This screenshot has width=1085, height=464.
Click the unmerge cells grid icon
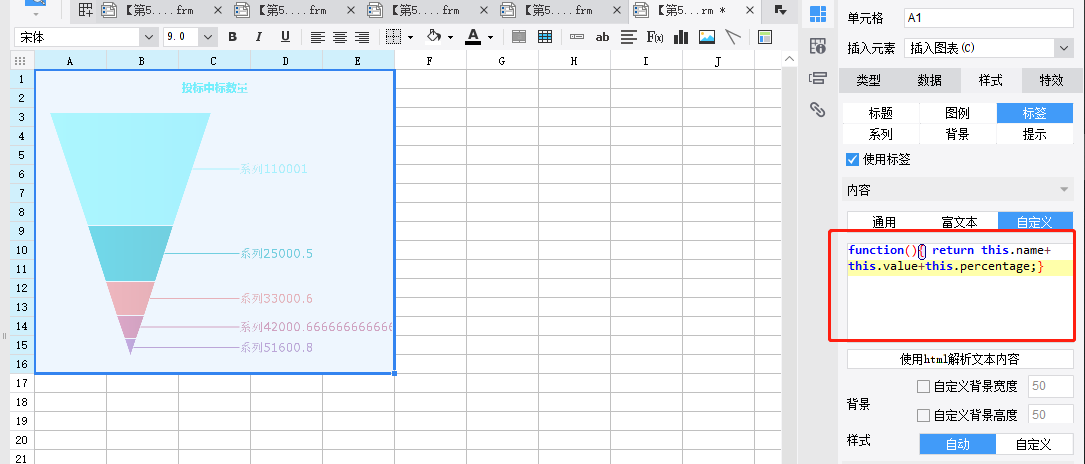pos(545,37)
